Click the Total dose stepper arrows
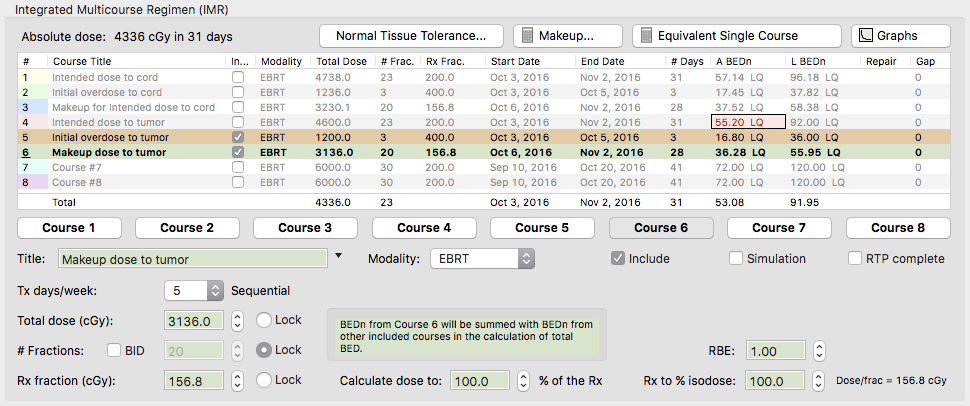 (237, 322)
